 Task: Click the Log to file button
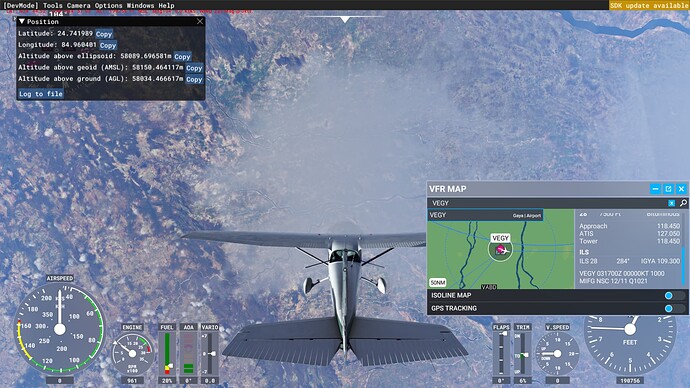coord(41,94)
